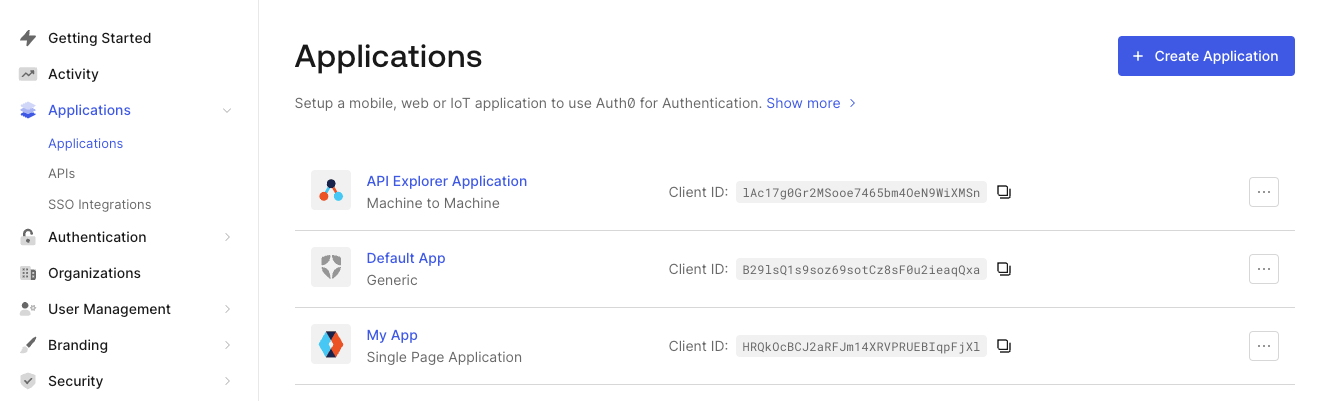Click the Authentication padlock icon
This screenshot has height=401, width=1326.
click(28, 237)
